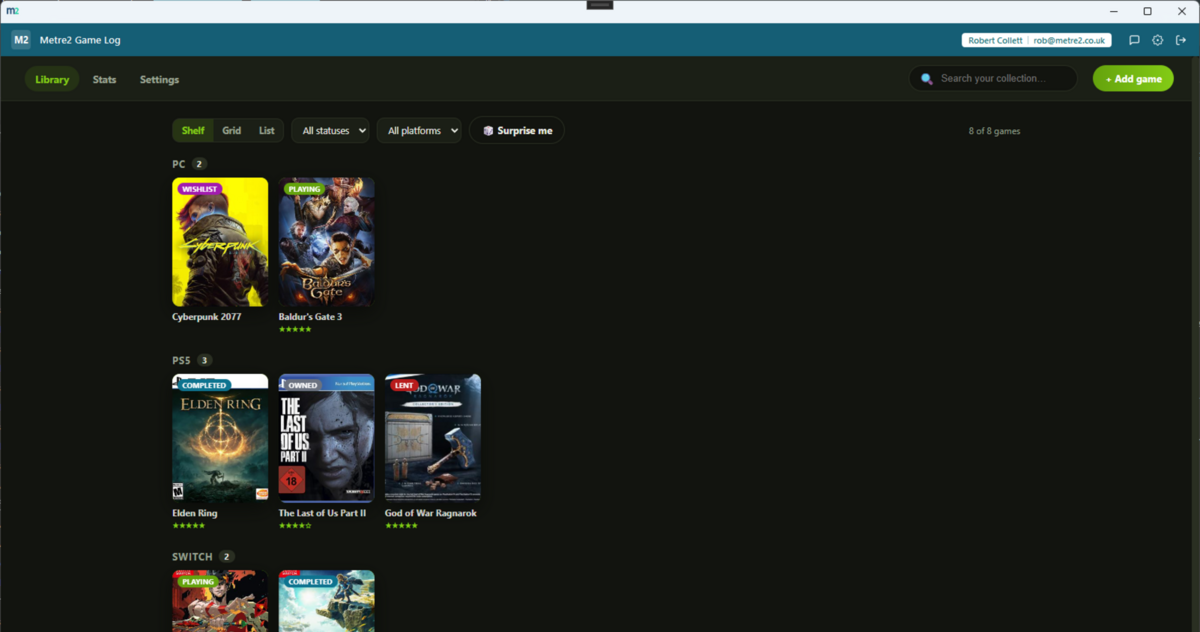This screenshot has width=1200, height=632.
Task: Click the PS5 section heading
Action: (x=181, y=360)
